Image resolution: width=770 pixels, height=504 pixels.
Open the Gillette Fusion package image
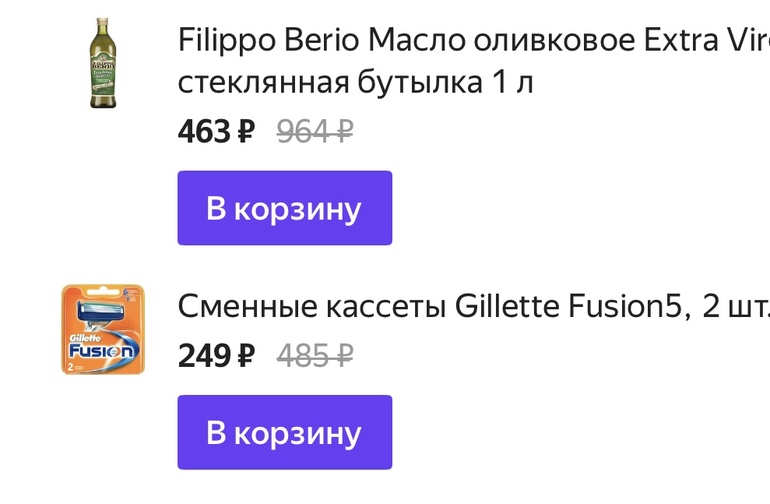(x=103, y=329)
